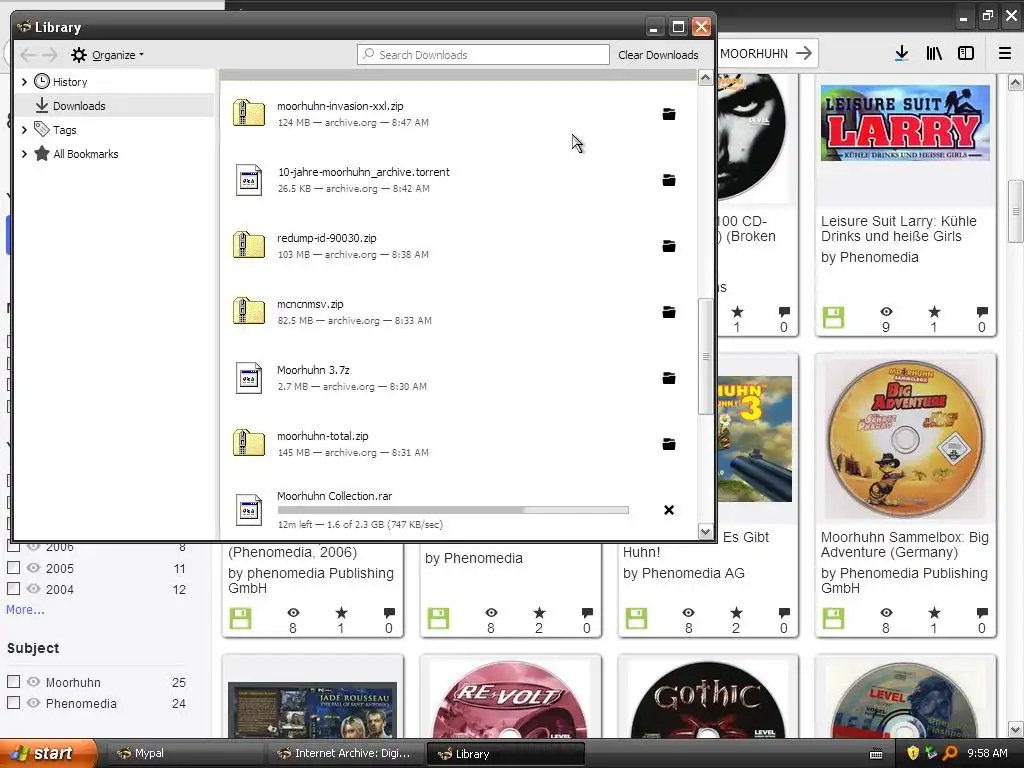Screen dimensions: 1024x768
Task: Toggle eye icon for Moorhuhn subject
Action: click(x=33, y=682)
